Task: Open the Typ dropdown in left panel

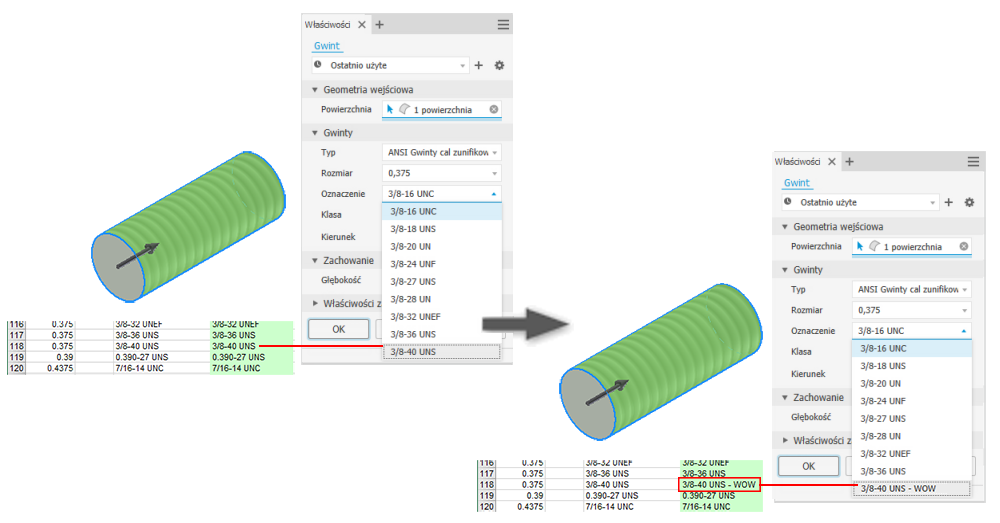Action: click(x=441, y=152)
